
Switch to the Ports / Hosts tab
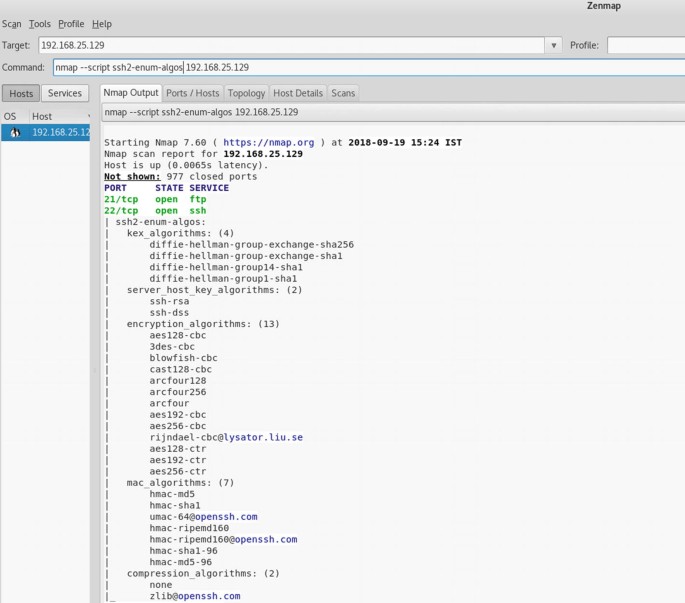click(x=193, y=93)
